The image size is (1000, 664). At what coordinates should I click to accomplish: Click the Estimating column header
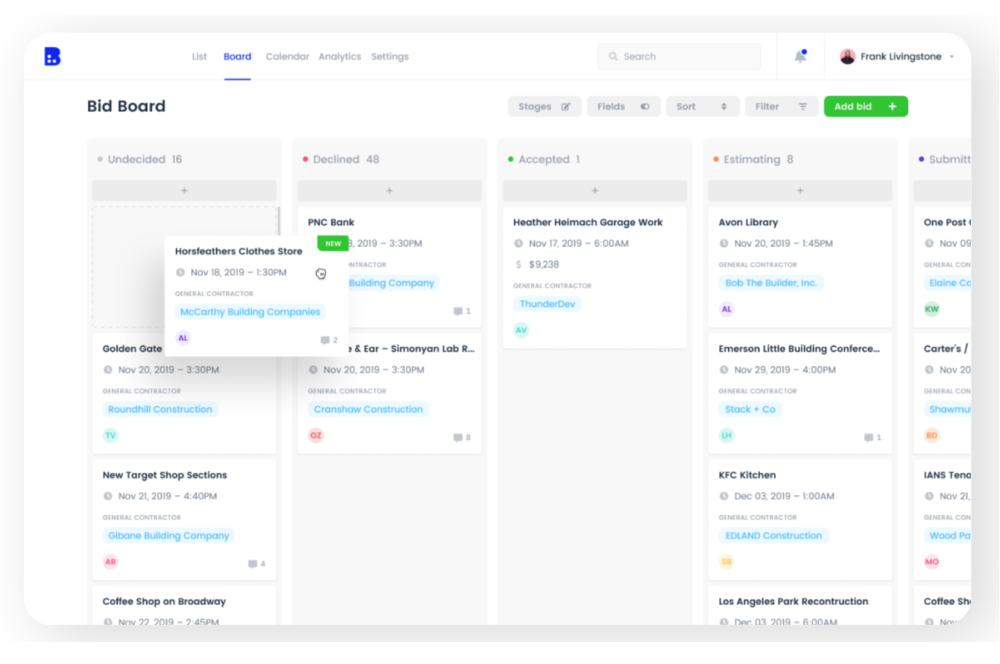[x=753, y=159]
